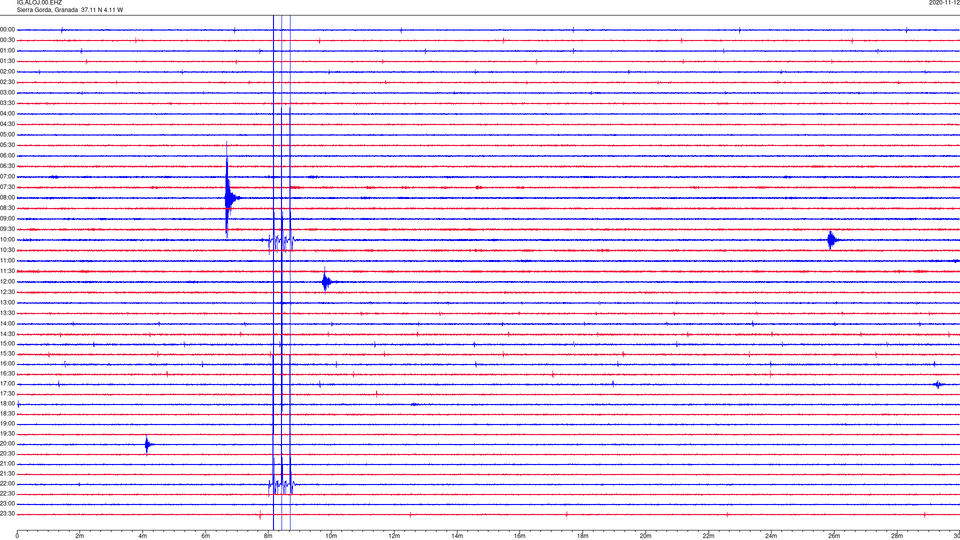Viewport: 960px width, 540px height.
Task: Select the 12:00 row time label
Action: pyautogui.click(x=7, y=282)
